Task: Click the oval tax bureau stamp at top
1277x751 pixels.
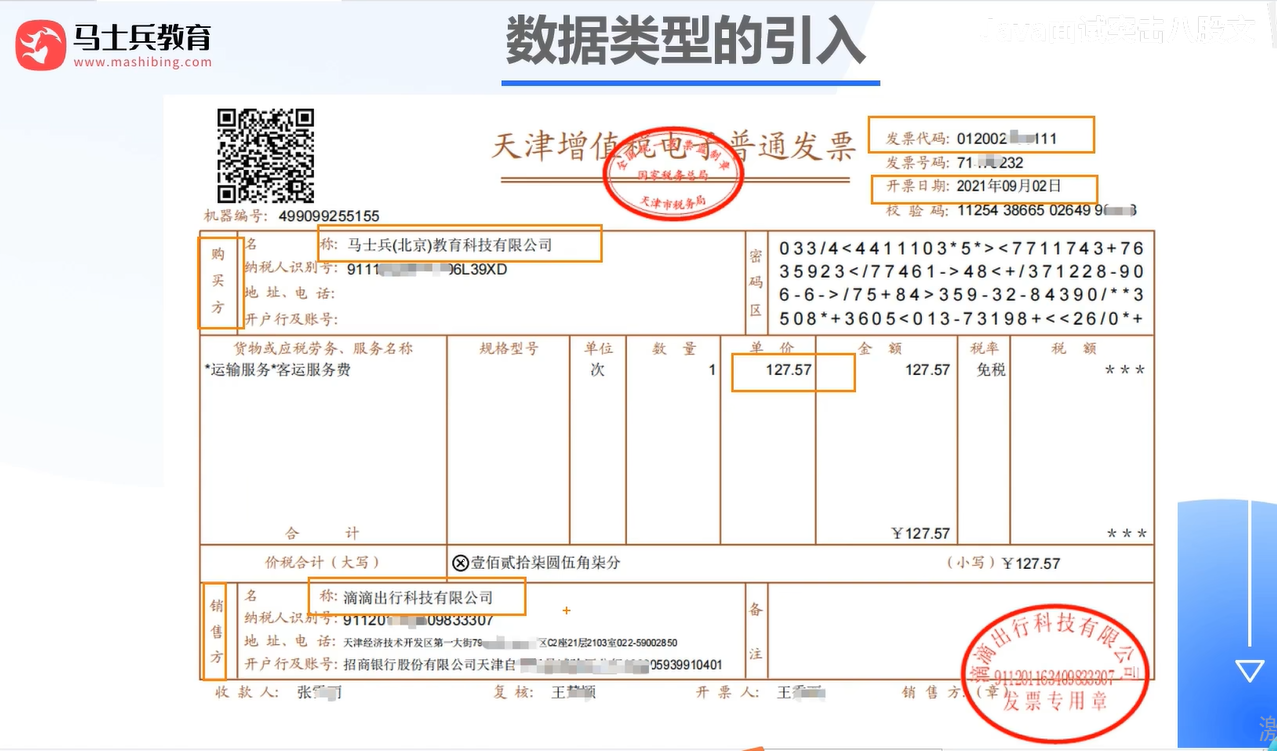Action: [674, 175]
